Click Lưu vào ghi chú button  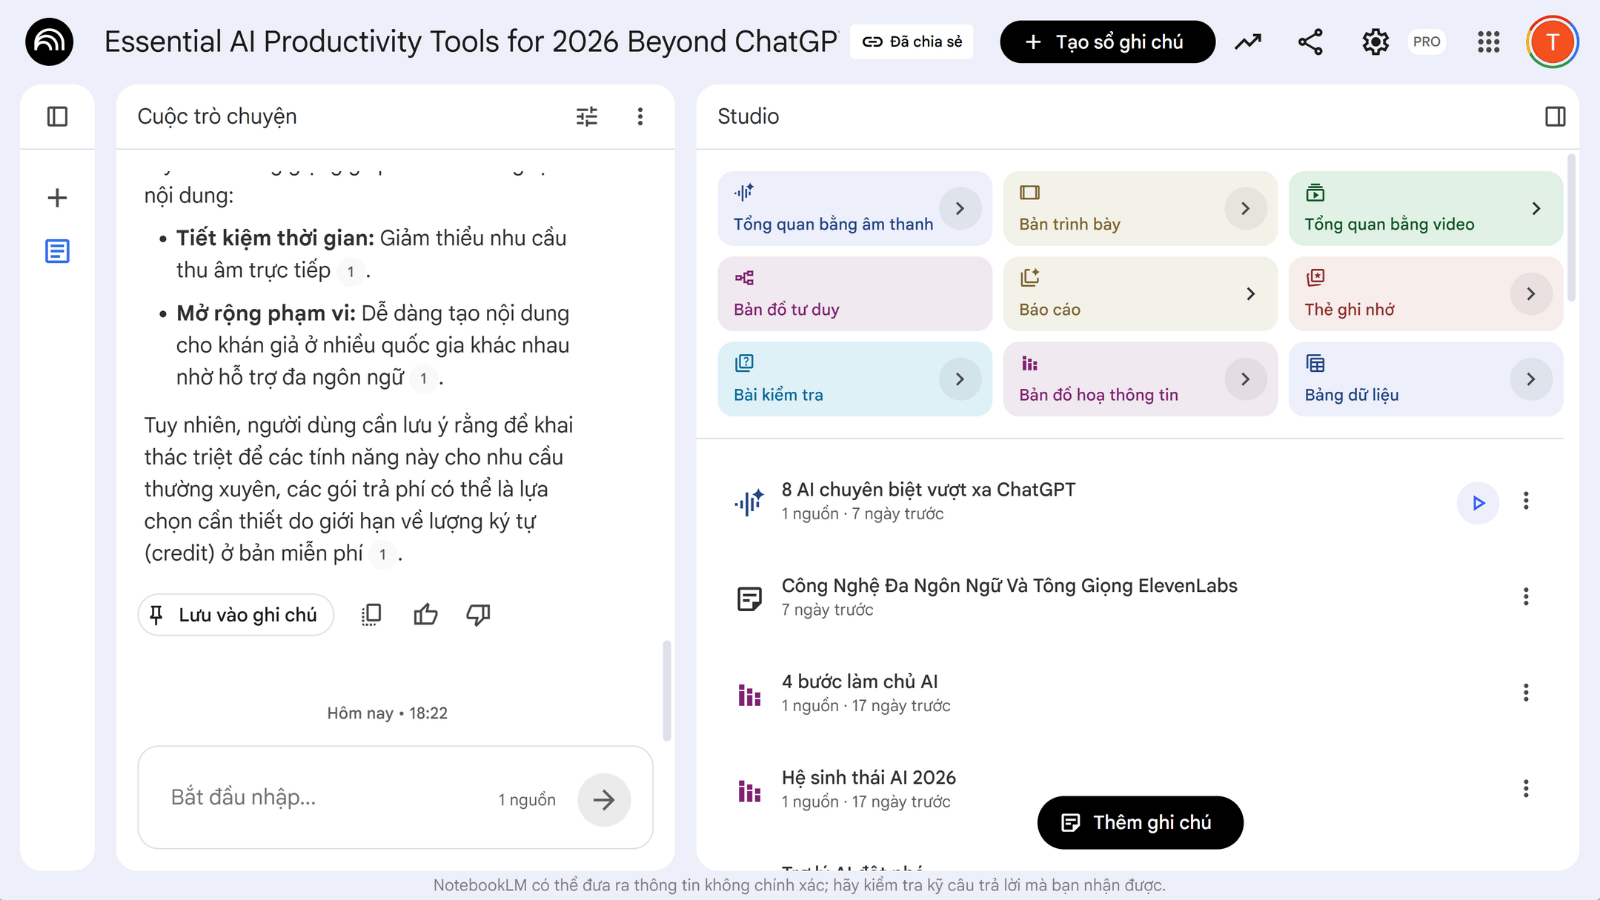point(235,615)
